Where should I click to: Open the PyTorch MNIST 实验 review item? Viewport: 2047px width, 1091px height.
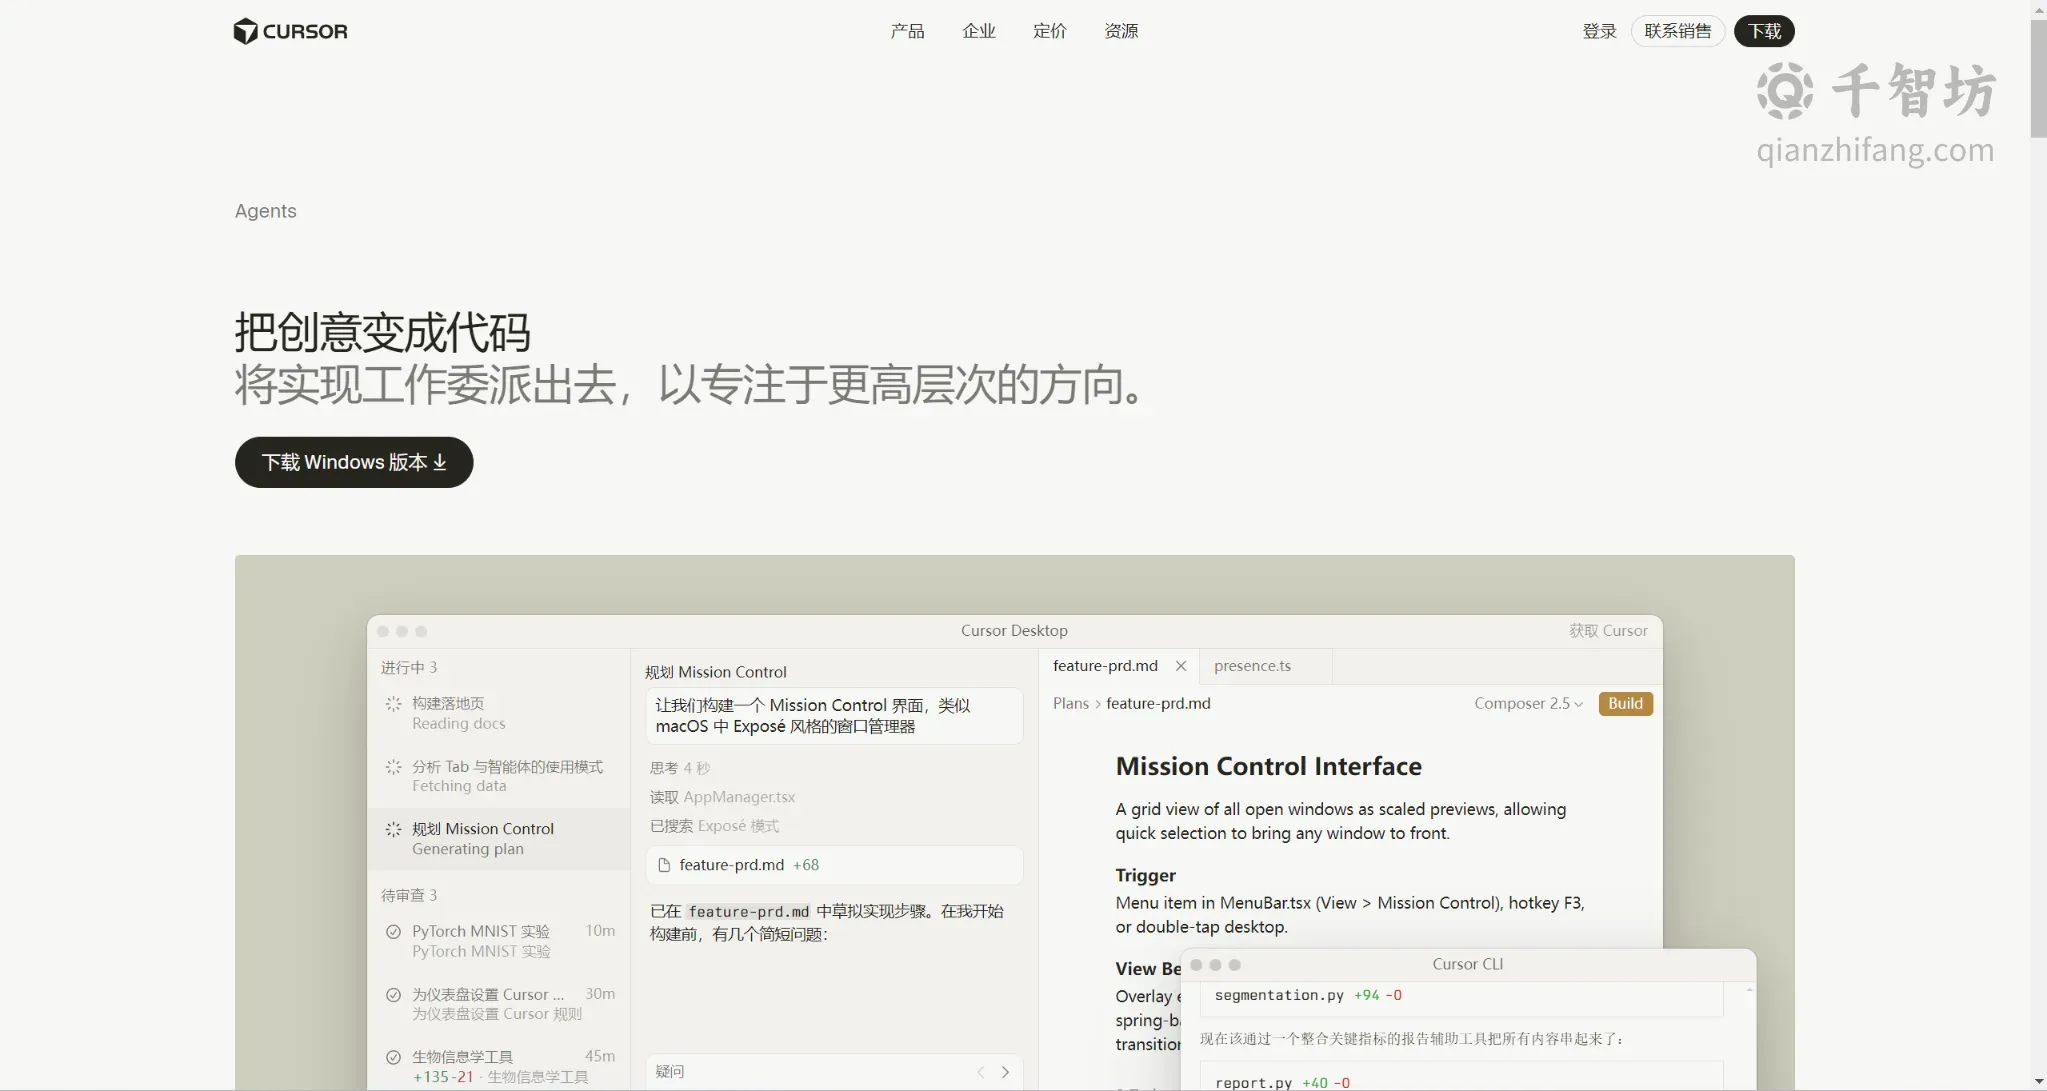(x=499, y=941)
